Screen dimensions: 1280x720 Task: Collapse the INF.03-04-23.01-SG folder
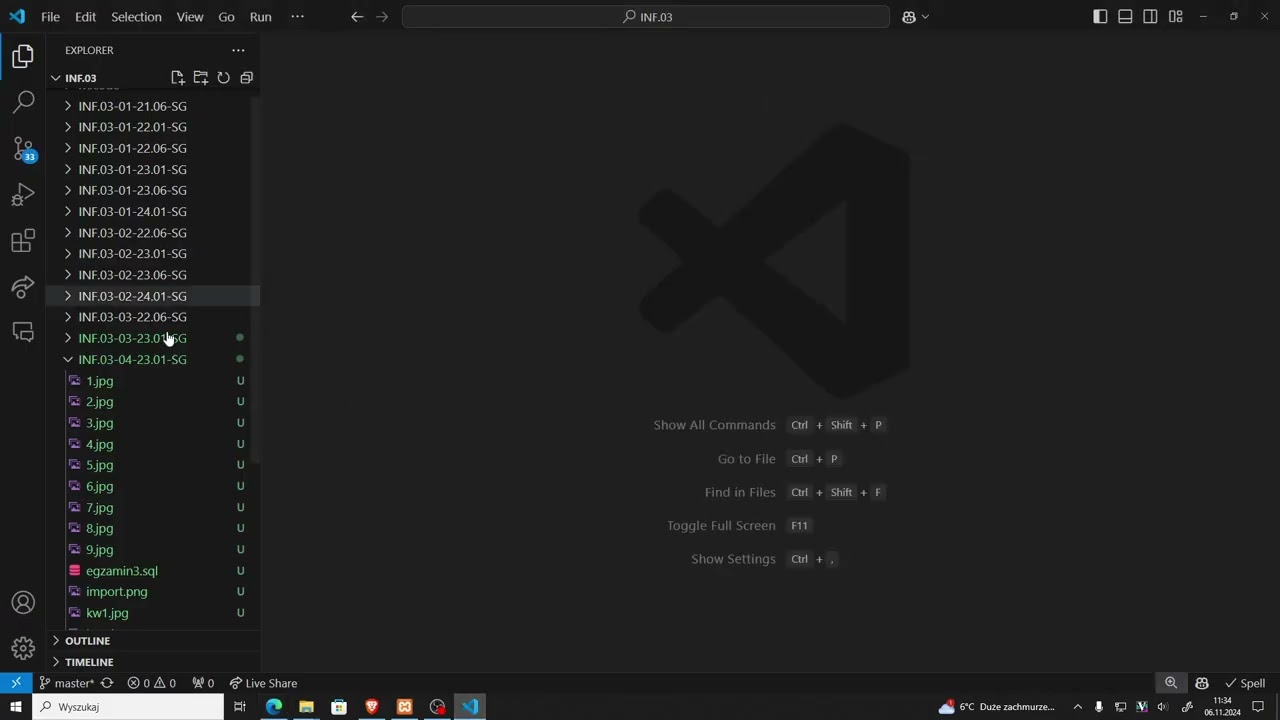click(153, 359)
